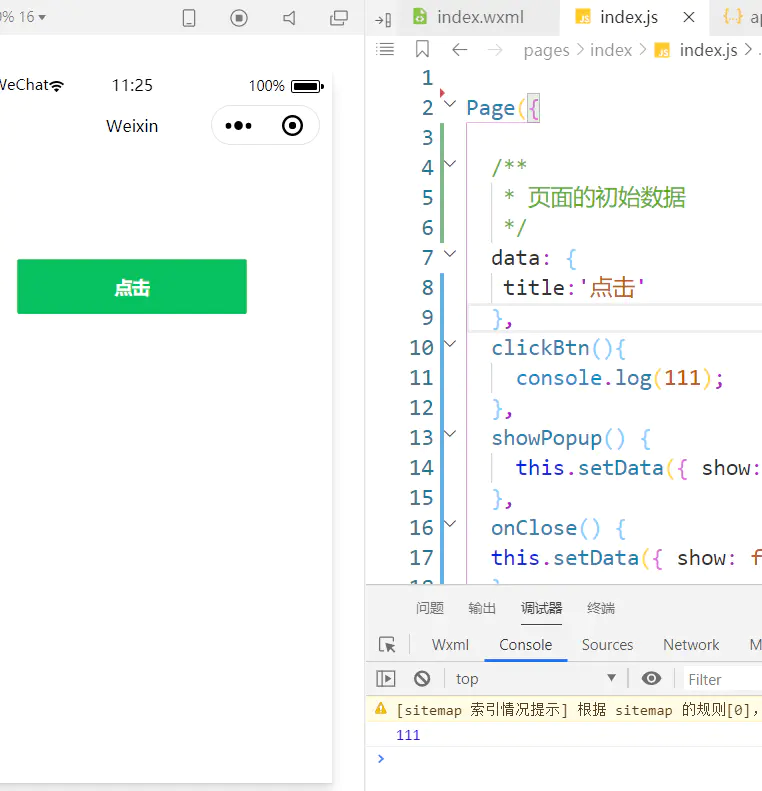Open the Network devtools tab
This screenshot has height=791, width=762.
point(691,645)
